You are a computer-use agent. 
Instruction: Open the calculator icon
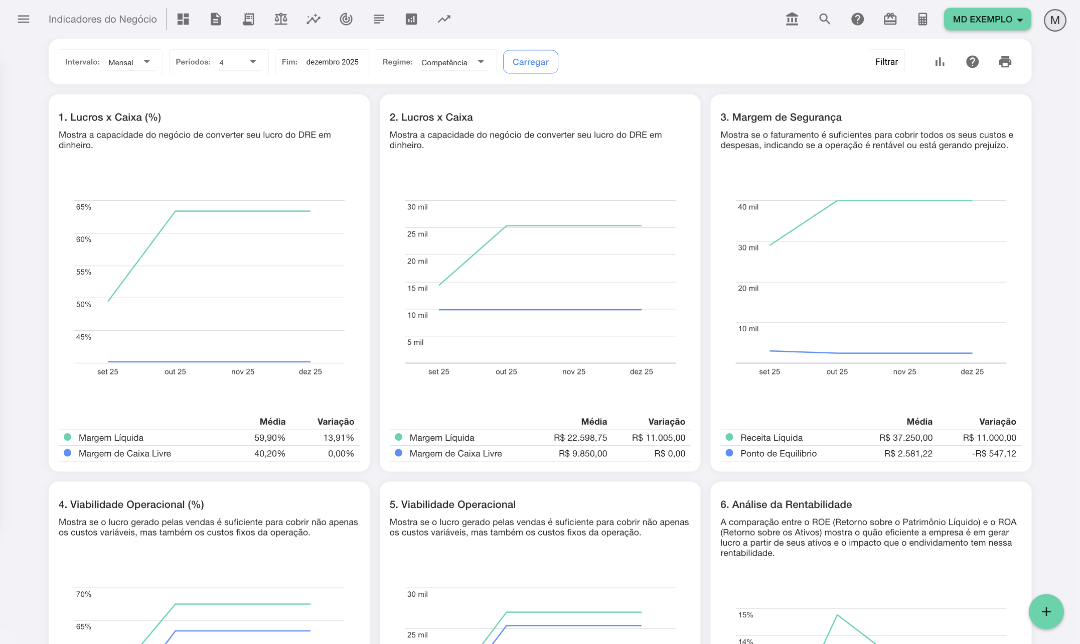[x=923, y=19]
